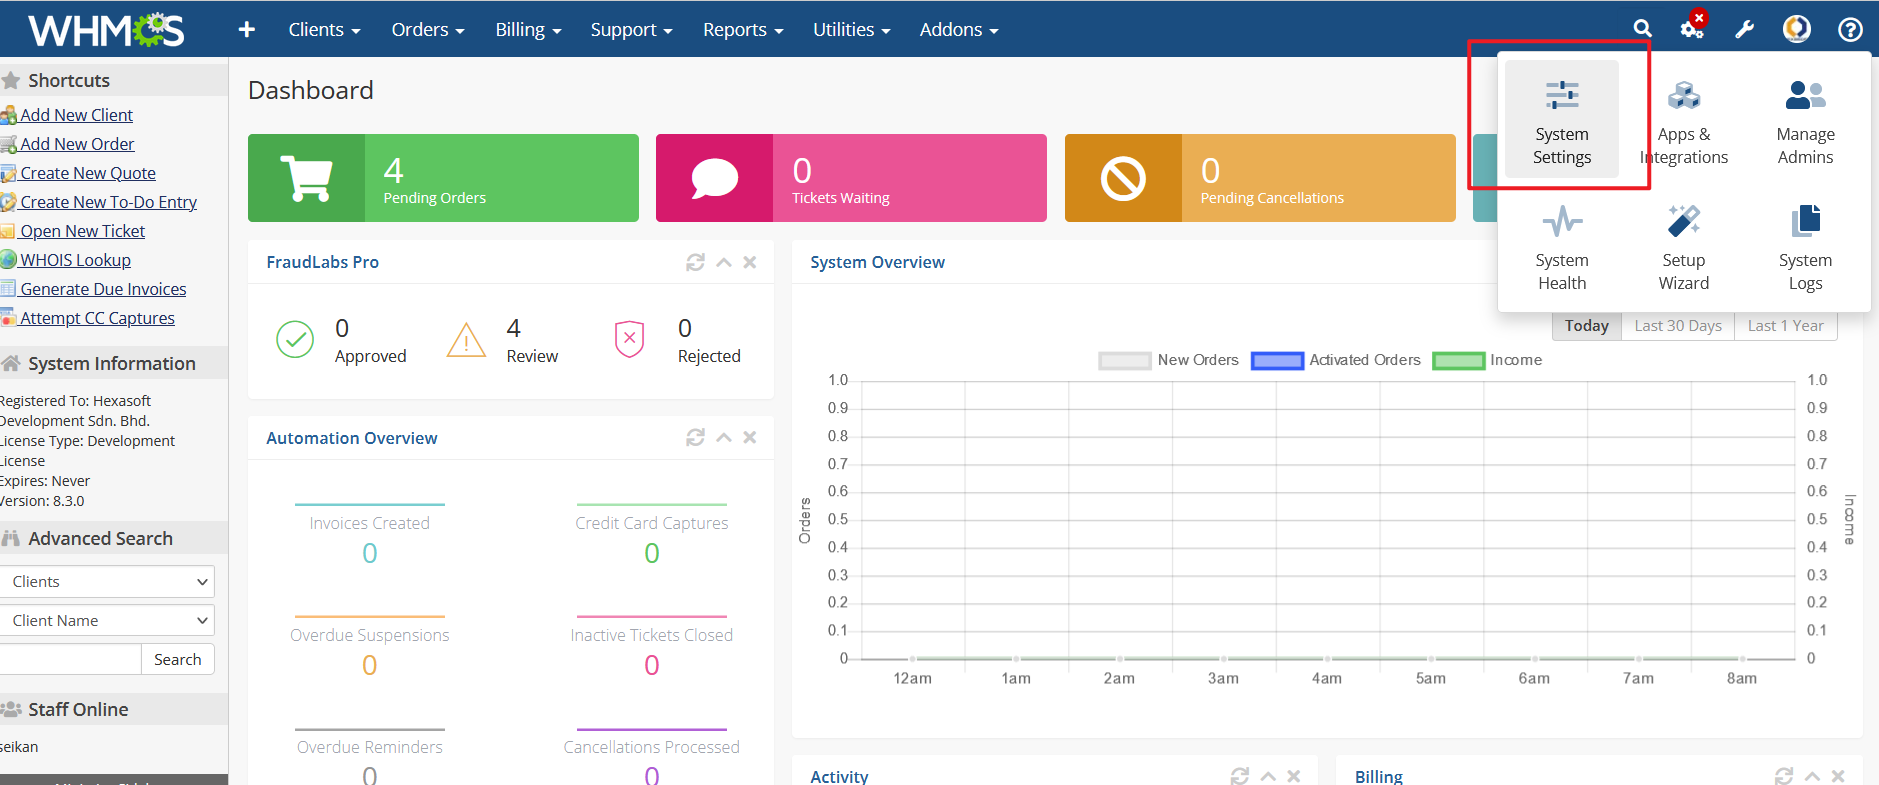Go to Manage Admins
Image resolution: width=1879 pixels, height=785 pixels.
click(x=1805, y=120)
